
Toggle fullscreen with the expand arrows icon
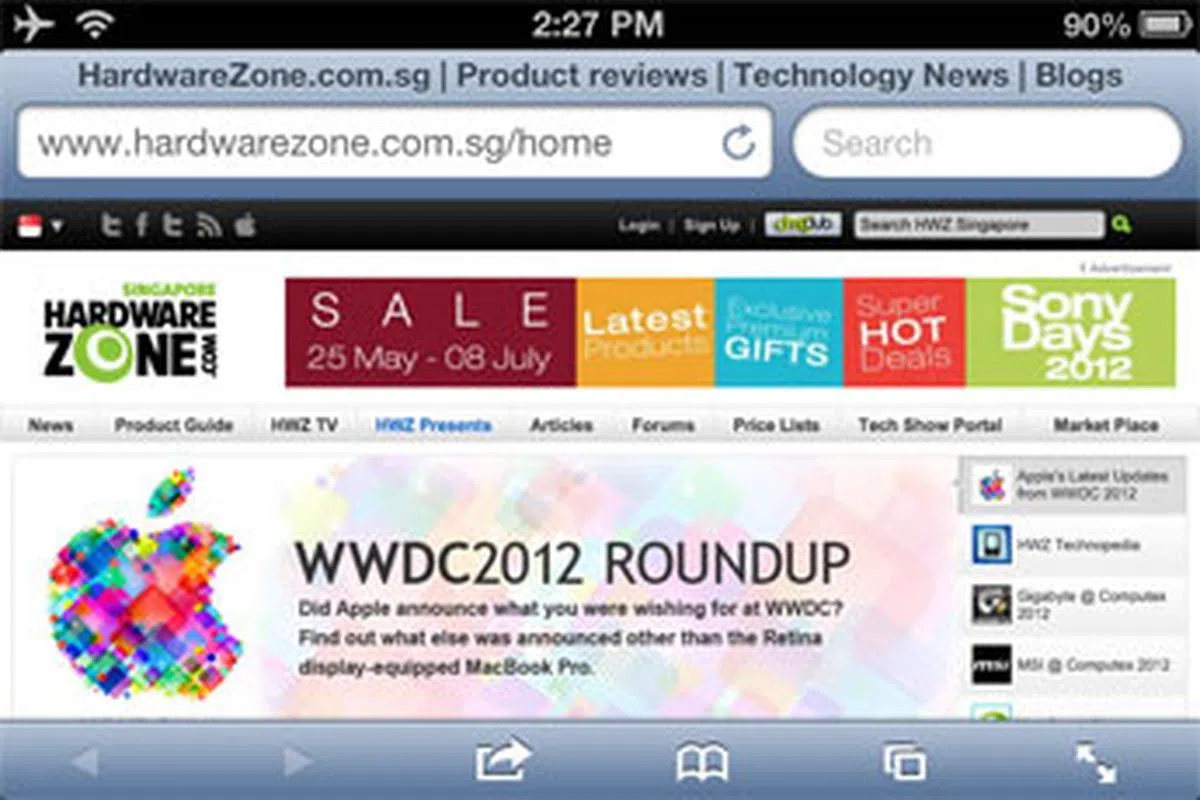point(1096,763)
